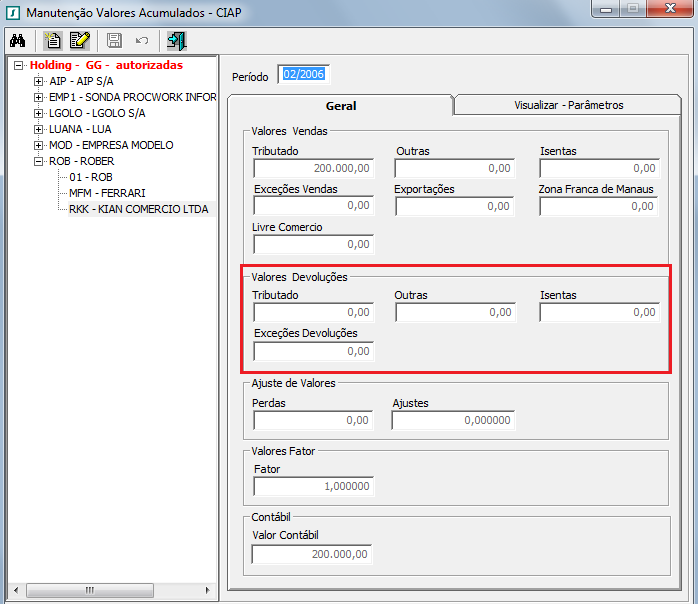
Task: Click Tributado field under Valores Vendas
Action: (x=312, y=169)
